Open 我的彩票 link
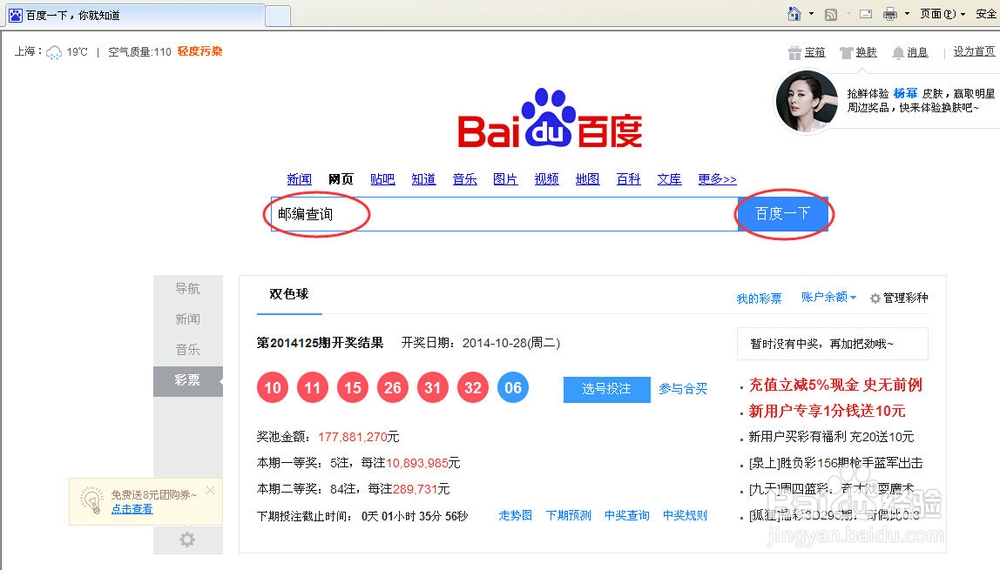The width and height of the screenshot is (1000, 570). click(x=759, y=298)
